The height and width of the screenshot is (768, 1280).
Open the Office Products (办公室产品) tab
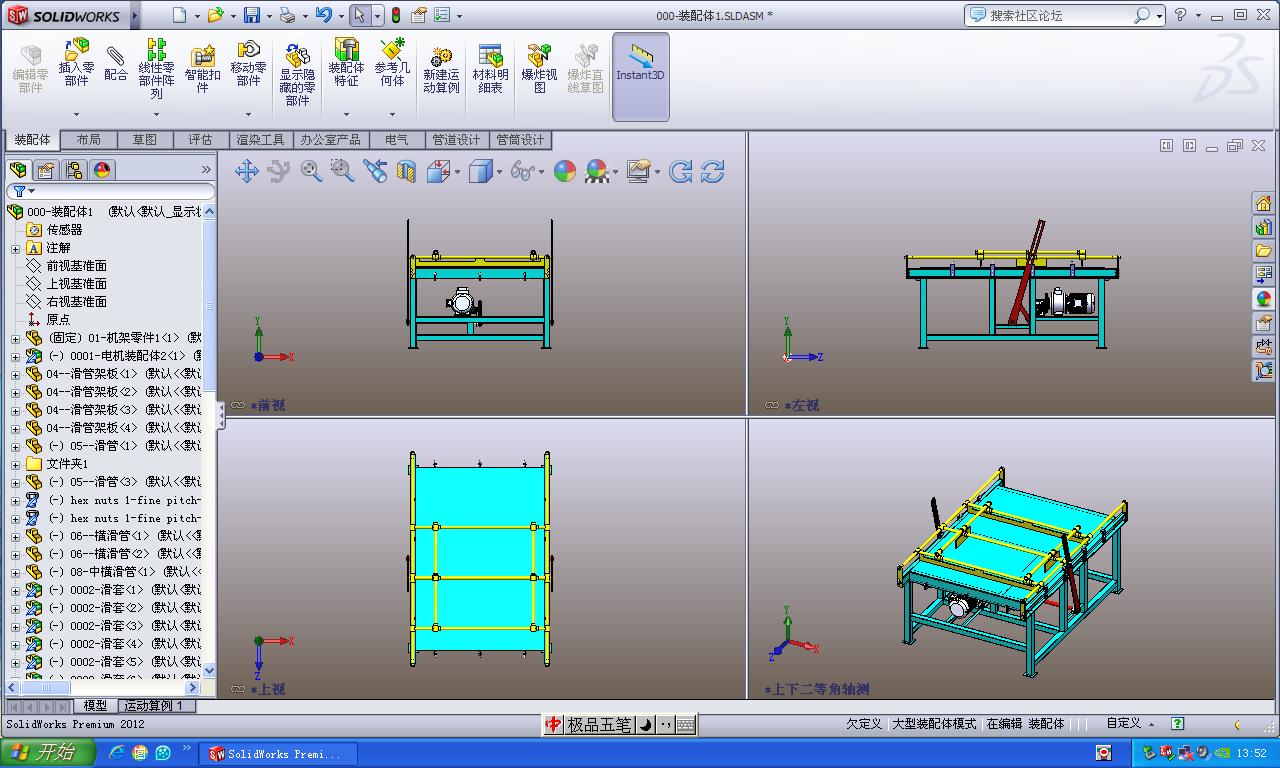[x=330, y=140]
